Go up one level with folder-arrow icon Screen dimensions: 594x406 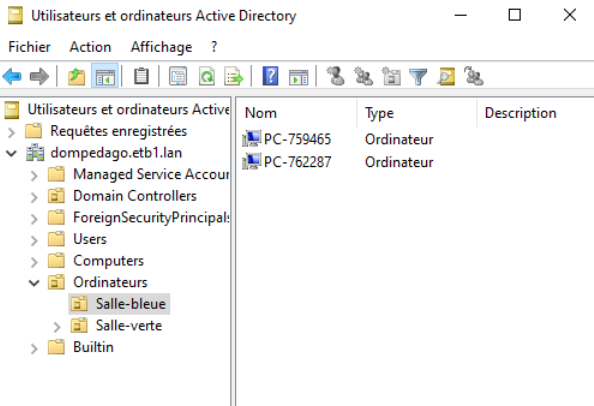[x=76, y=77]
